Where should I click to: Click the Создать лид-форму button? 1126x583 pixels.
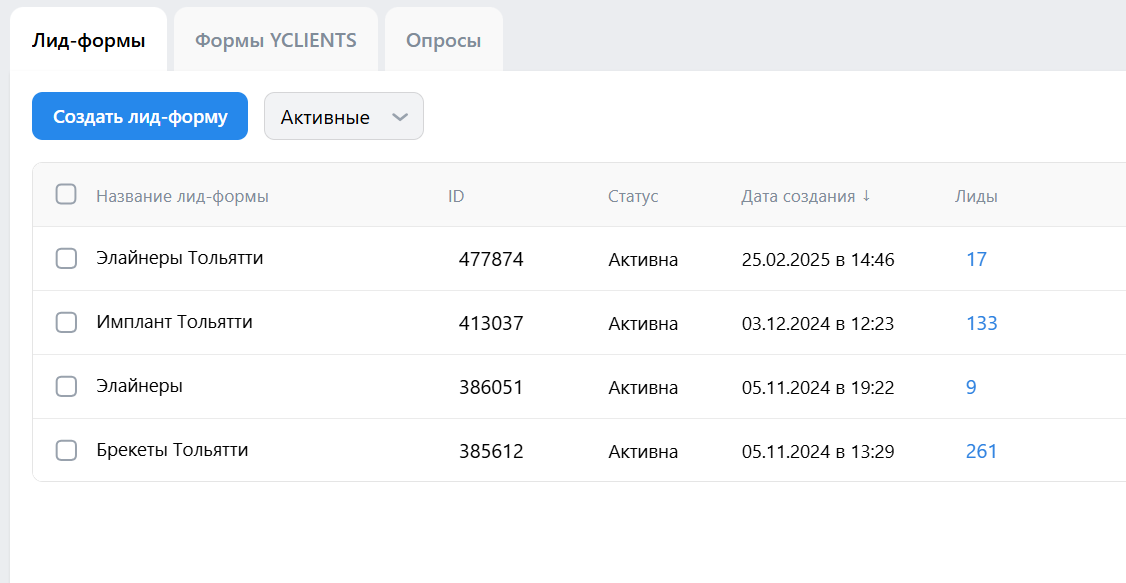coord(140,117)
